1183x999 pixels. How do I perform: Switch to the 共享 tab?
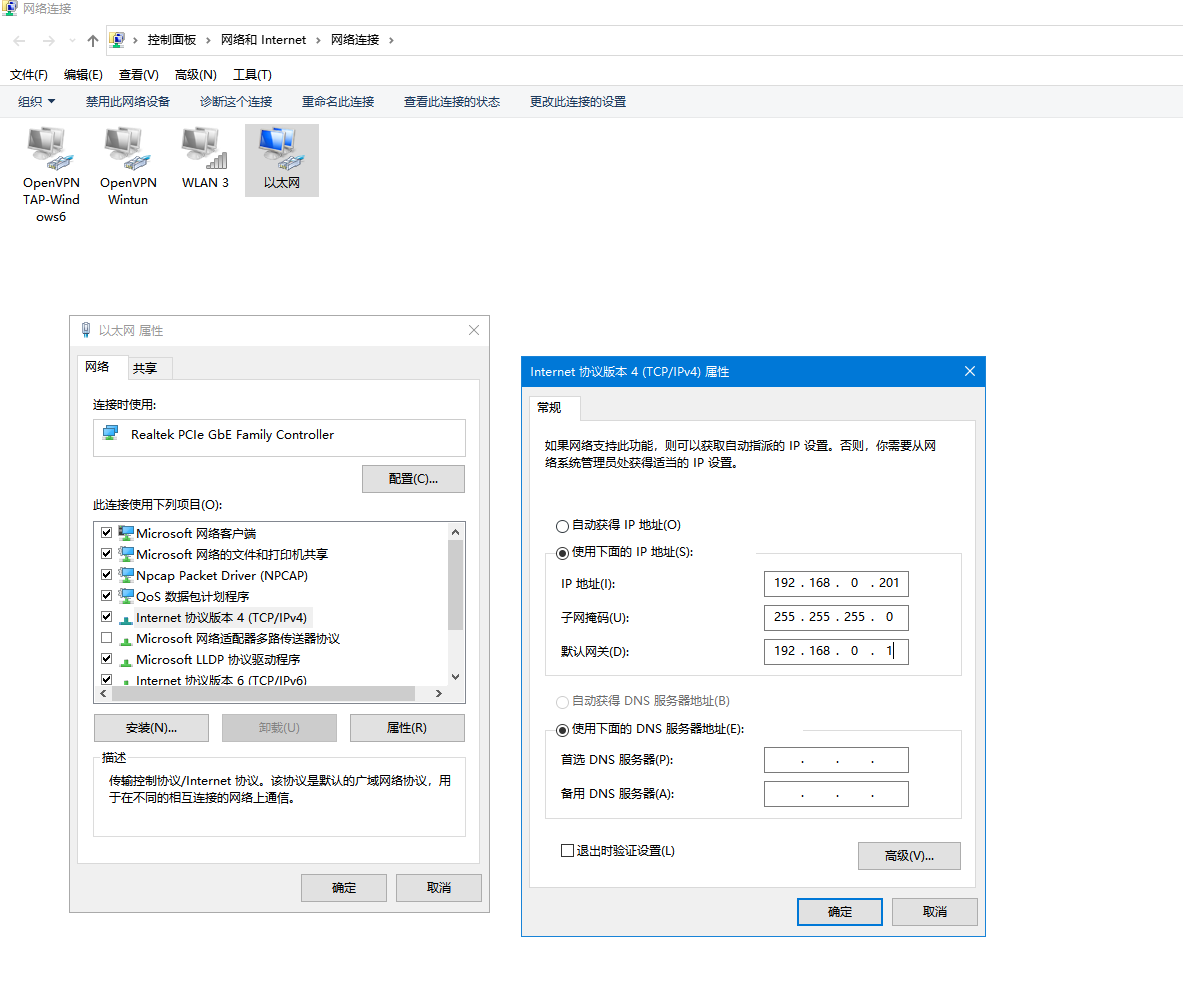(x=145, y=368)
